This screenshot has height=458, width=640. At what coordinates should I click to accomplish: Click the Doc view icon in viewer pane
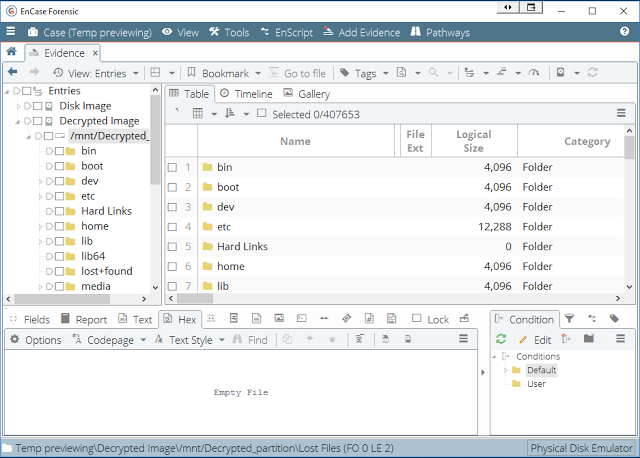point(234,318)
